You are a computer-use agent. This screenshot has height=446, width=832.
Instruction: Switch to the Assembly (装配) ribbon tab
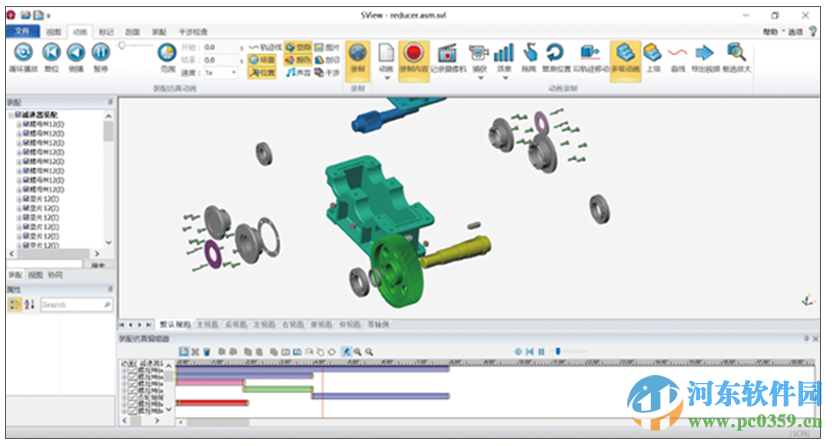pyautogui.click(x=159, y=32)
